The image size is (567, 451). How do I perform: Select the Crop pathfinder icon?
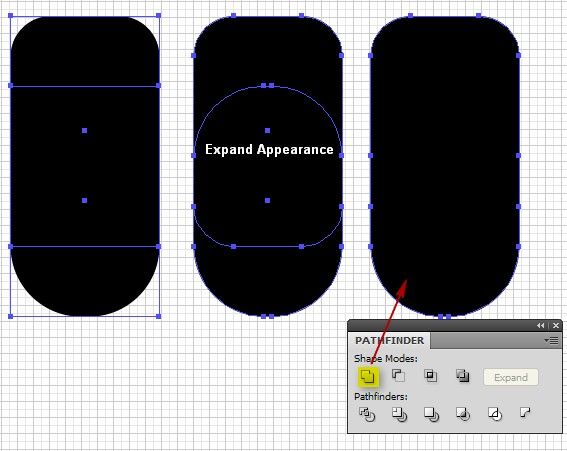(x=463, y=414)
